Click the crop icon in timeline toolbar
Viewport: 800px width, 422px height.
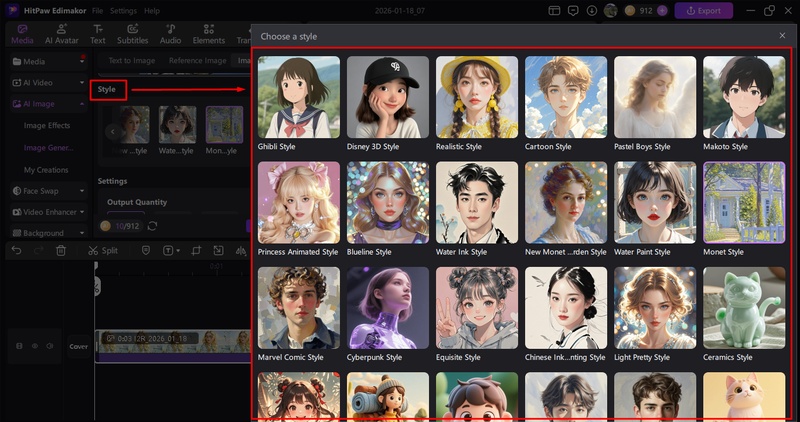196,251
